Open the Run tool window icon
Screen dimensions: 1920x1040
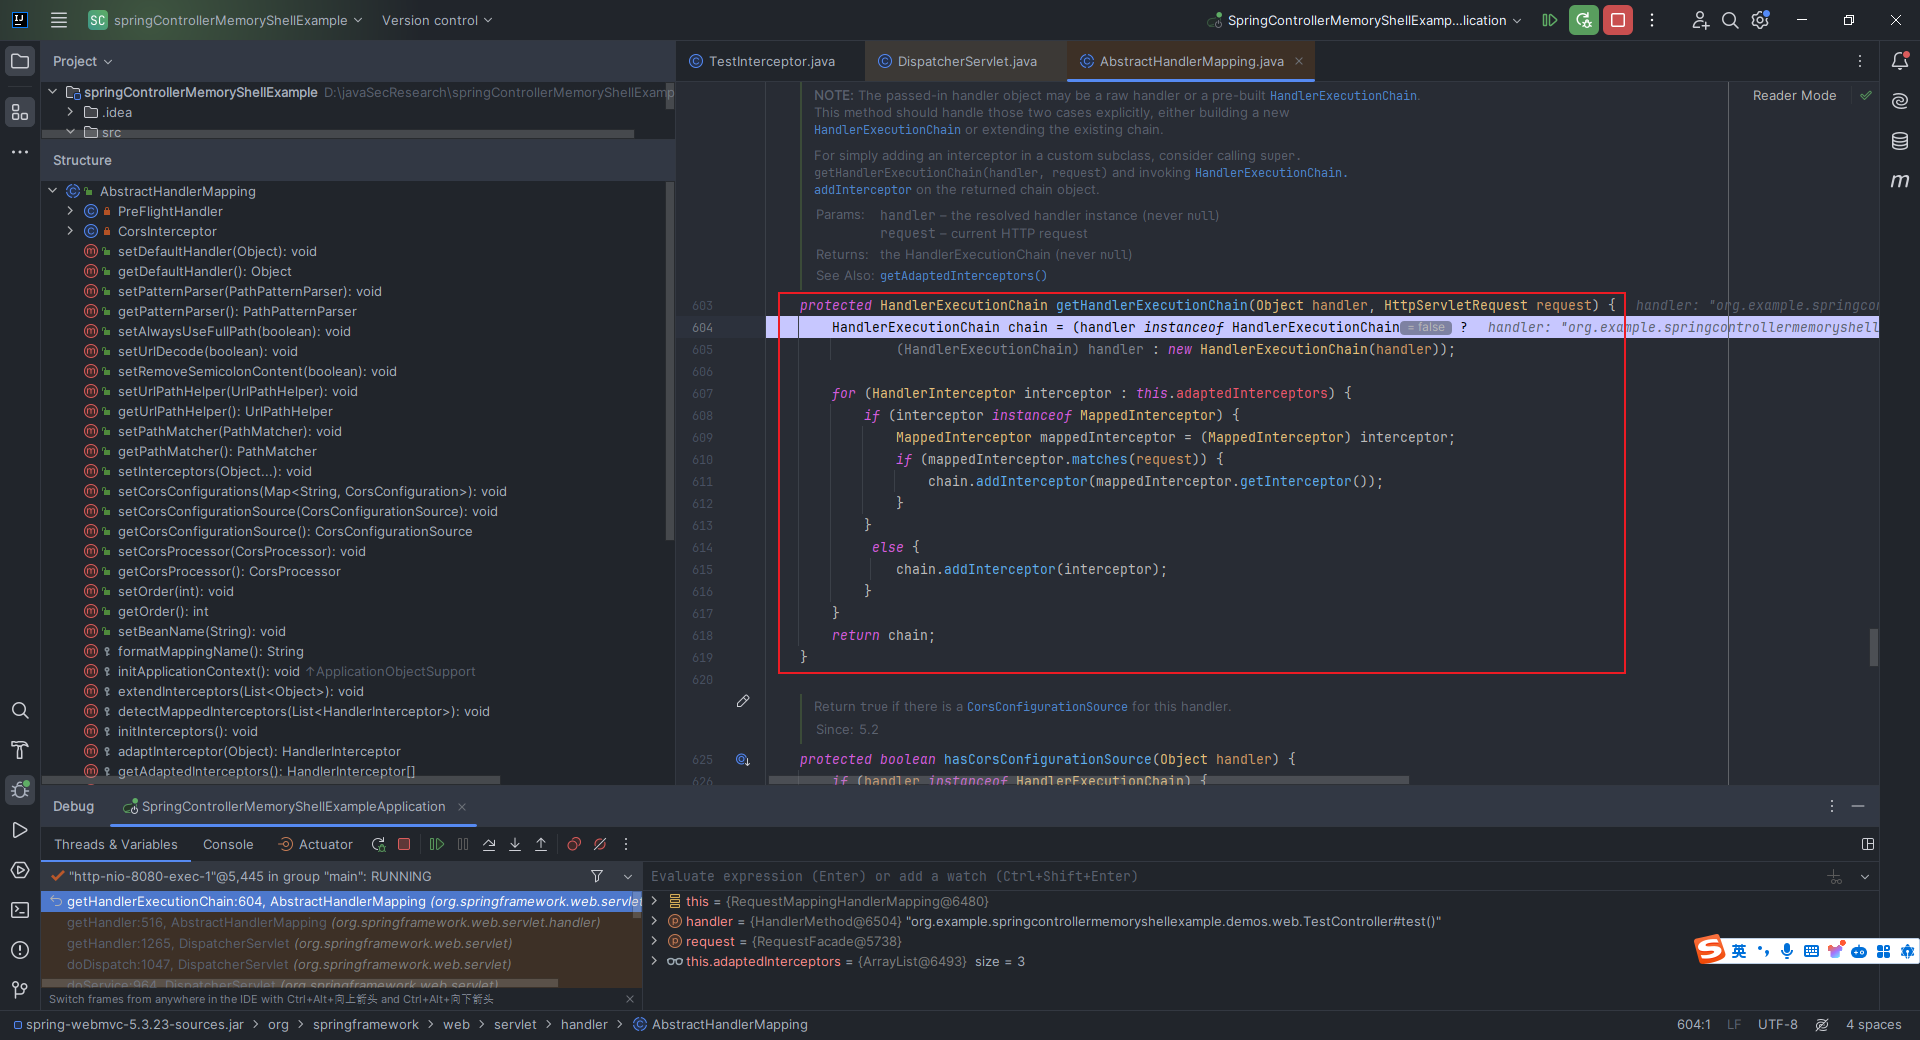pyautogui.click(x=20, y=830)
